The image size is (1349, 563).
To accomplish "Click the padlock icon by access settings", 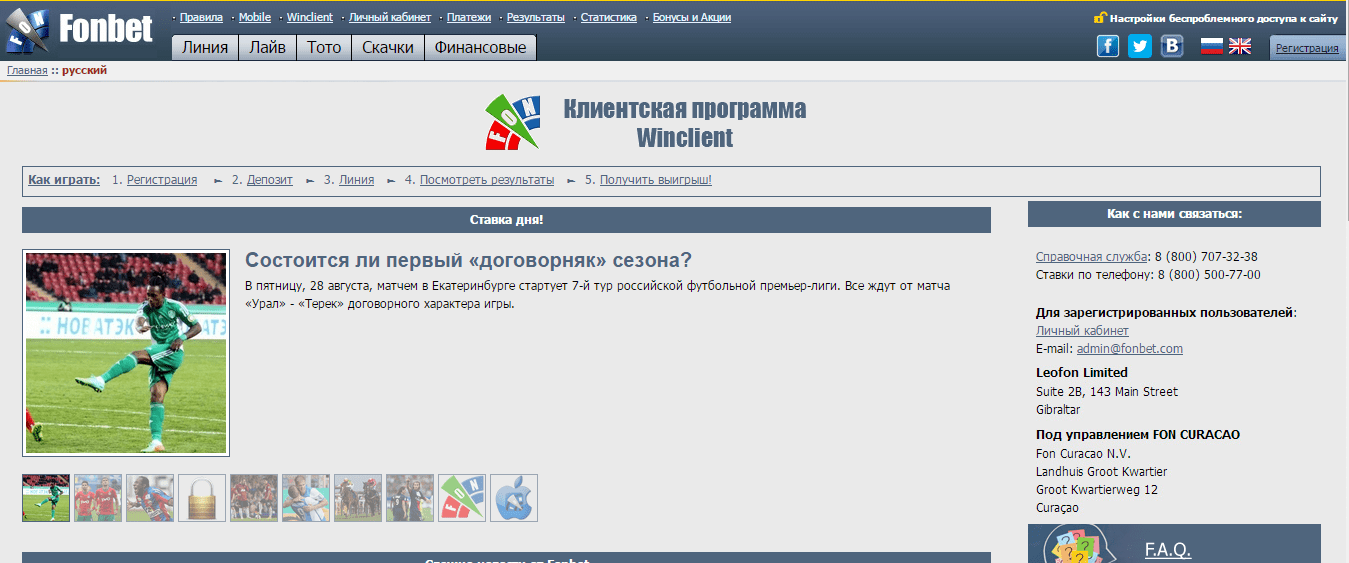I will coord(1100,17).
